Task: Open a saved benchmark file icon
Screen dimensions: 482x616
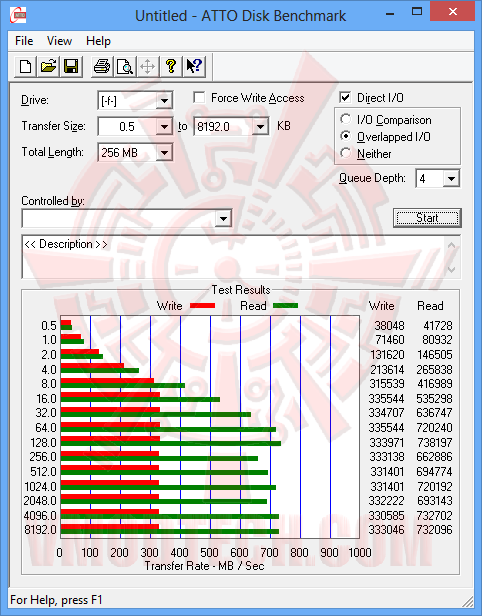Action: click(48, 66)
